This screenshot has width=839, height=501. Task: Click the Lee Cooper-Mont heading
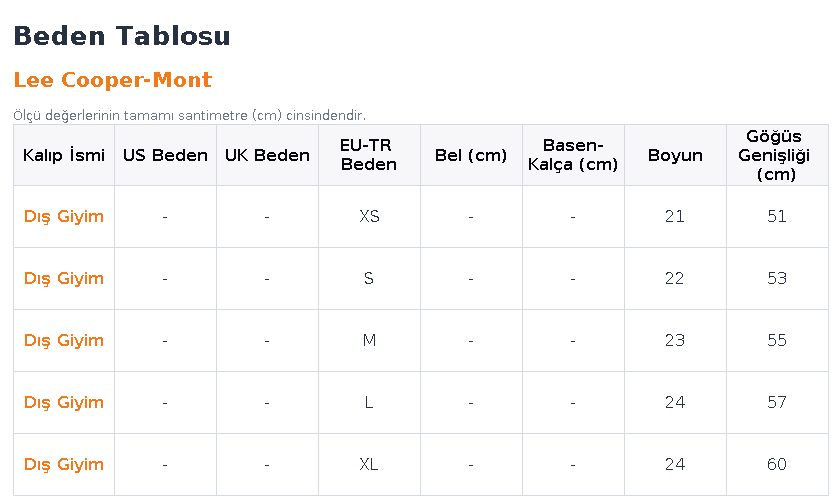pyautogui.click(x=113, y=80)
